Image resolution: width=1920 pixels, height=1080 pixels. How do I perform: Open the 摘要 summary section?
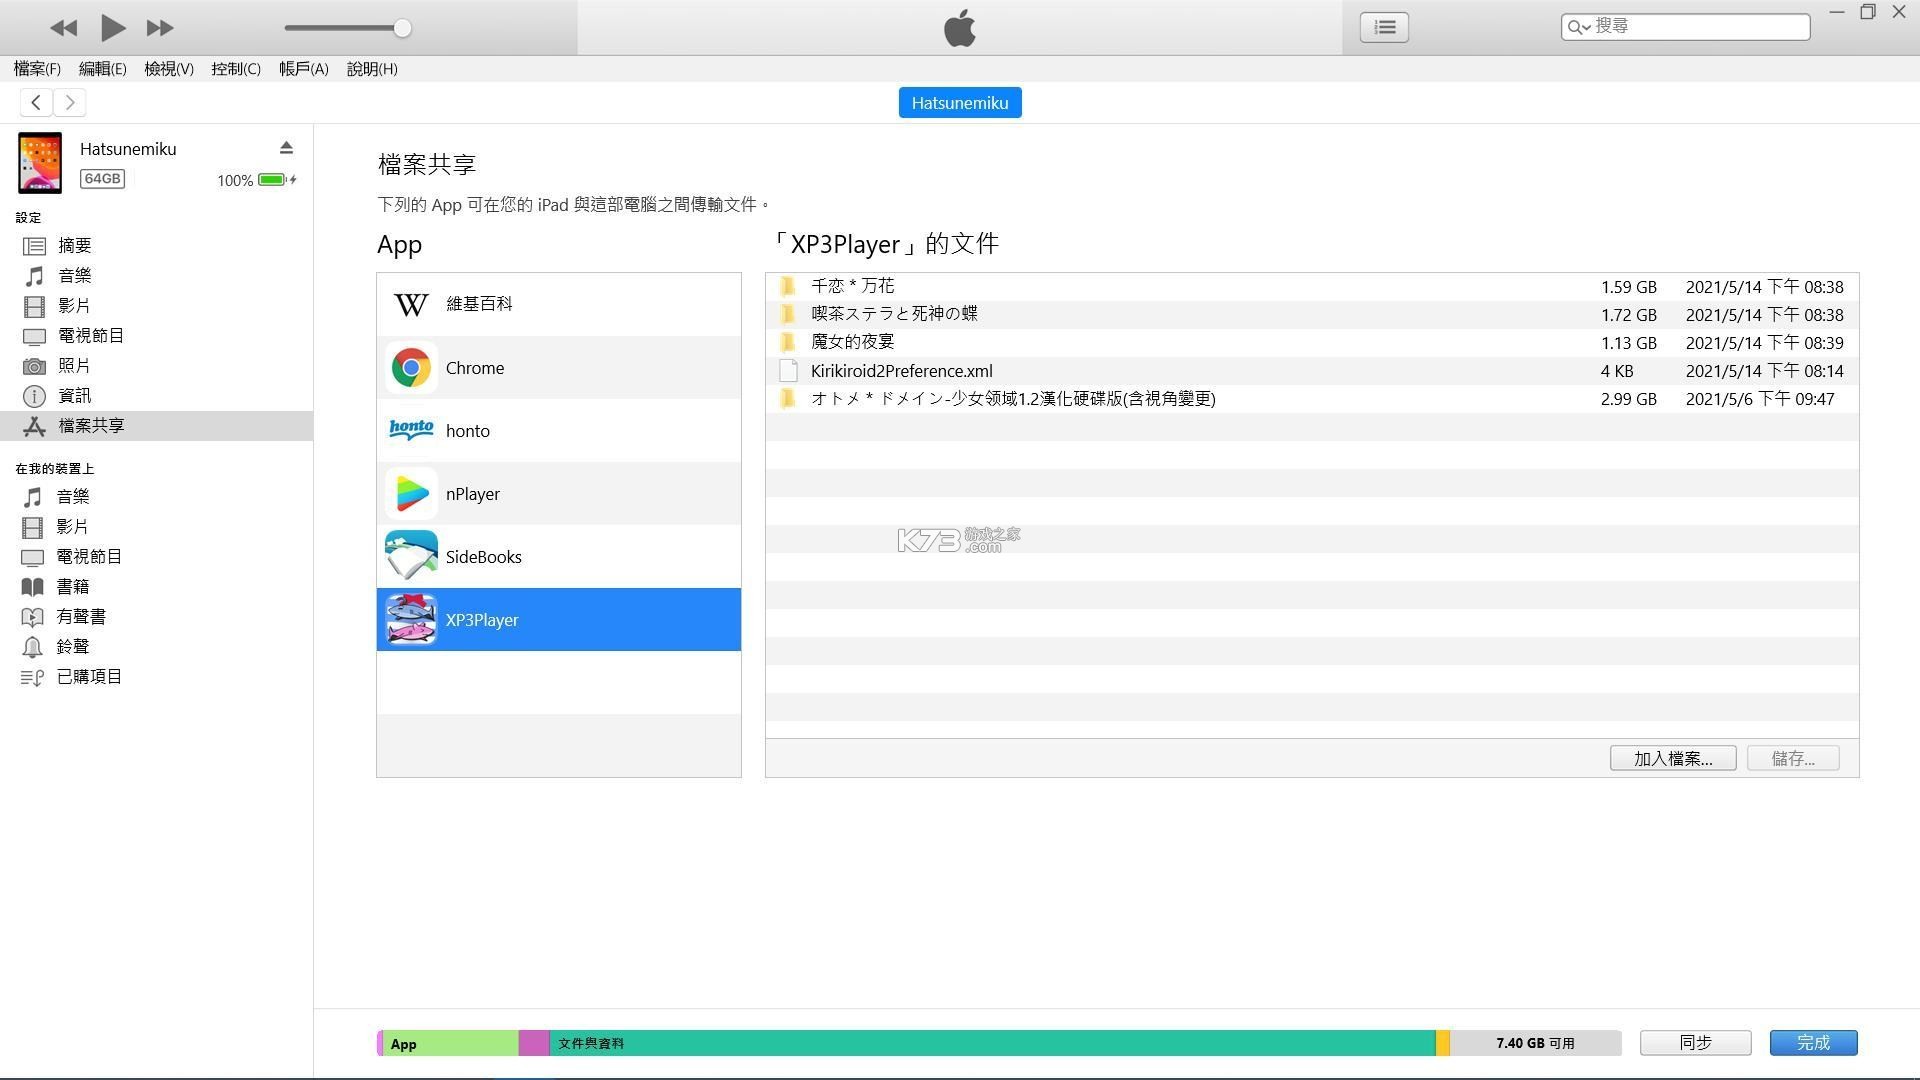coord(73,245)
